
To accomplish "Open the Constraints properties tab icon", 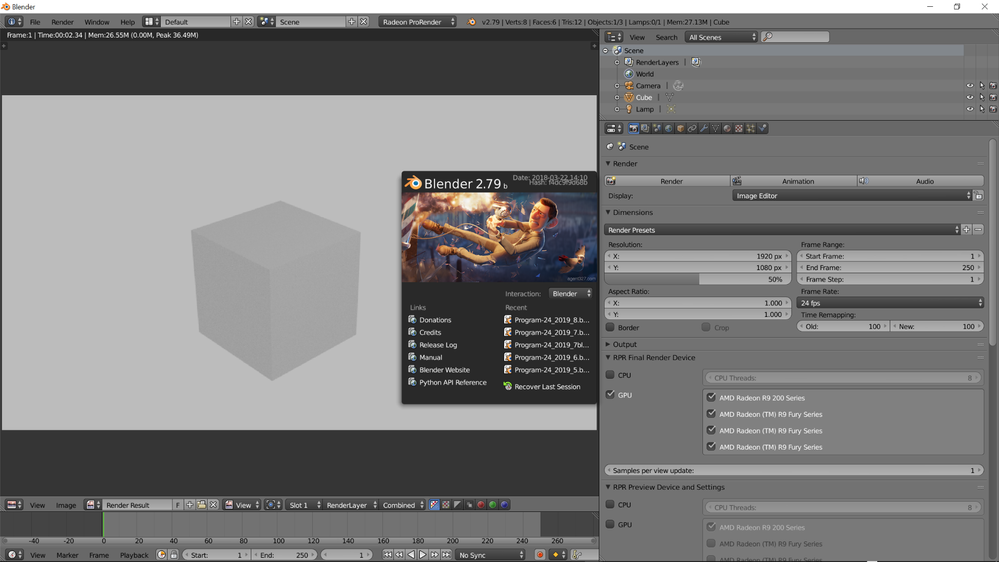I will click(692, 128).
